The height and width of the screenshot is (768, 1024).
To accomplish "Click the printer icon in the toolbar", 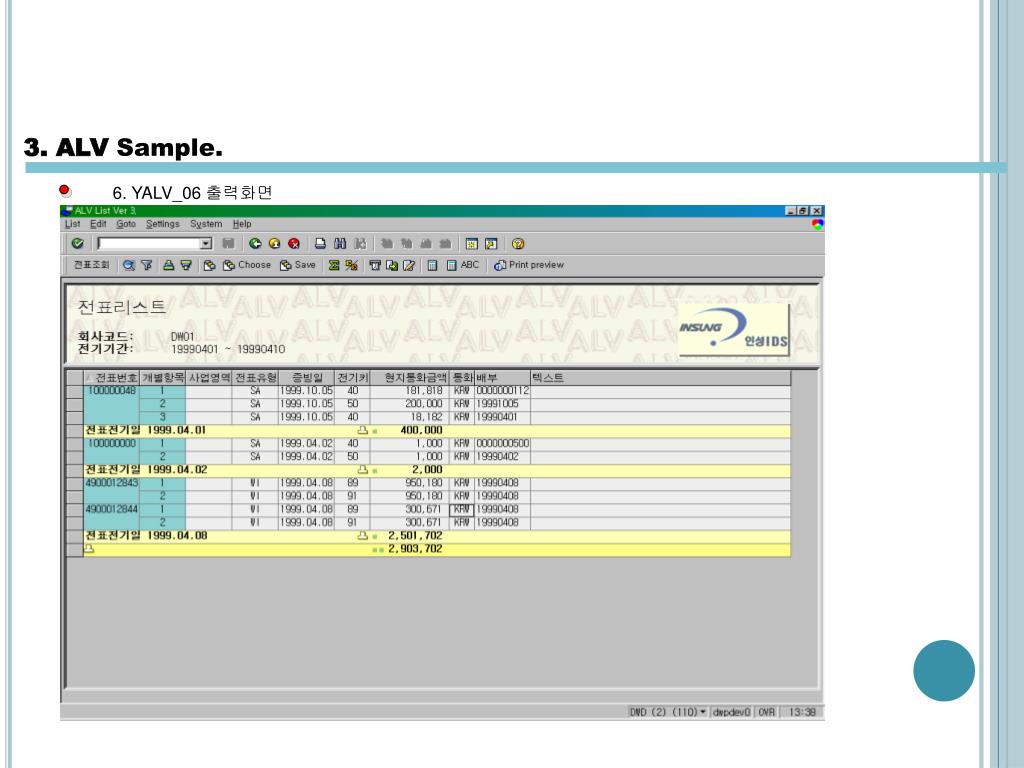I will 320,244.
